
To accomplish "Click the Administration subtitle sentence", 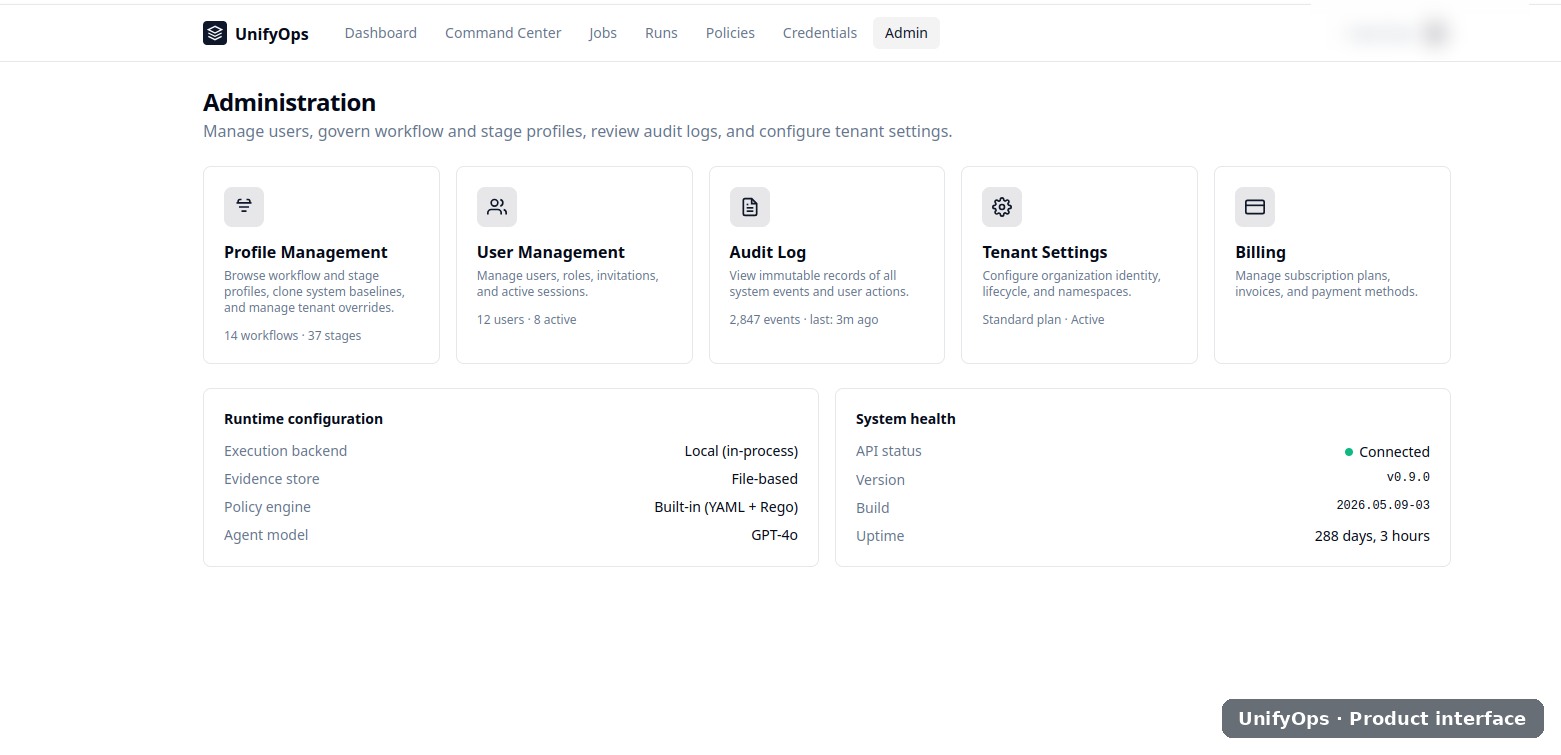I will click(x=577, y=131).
